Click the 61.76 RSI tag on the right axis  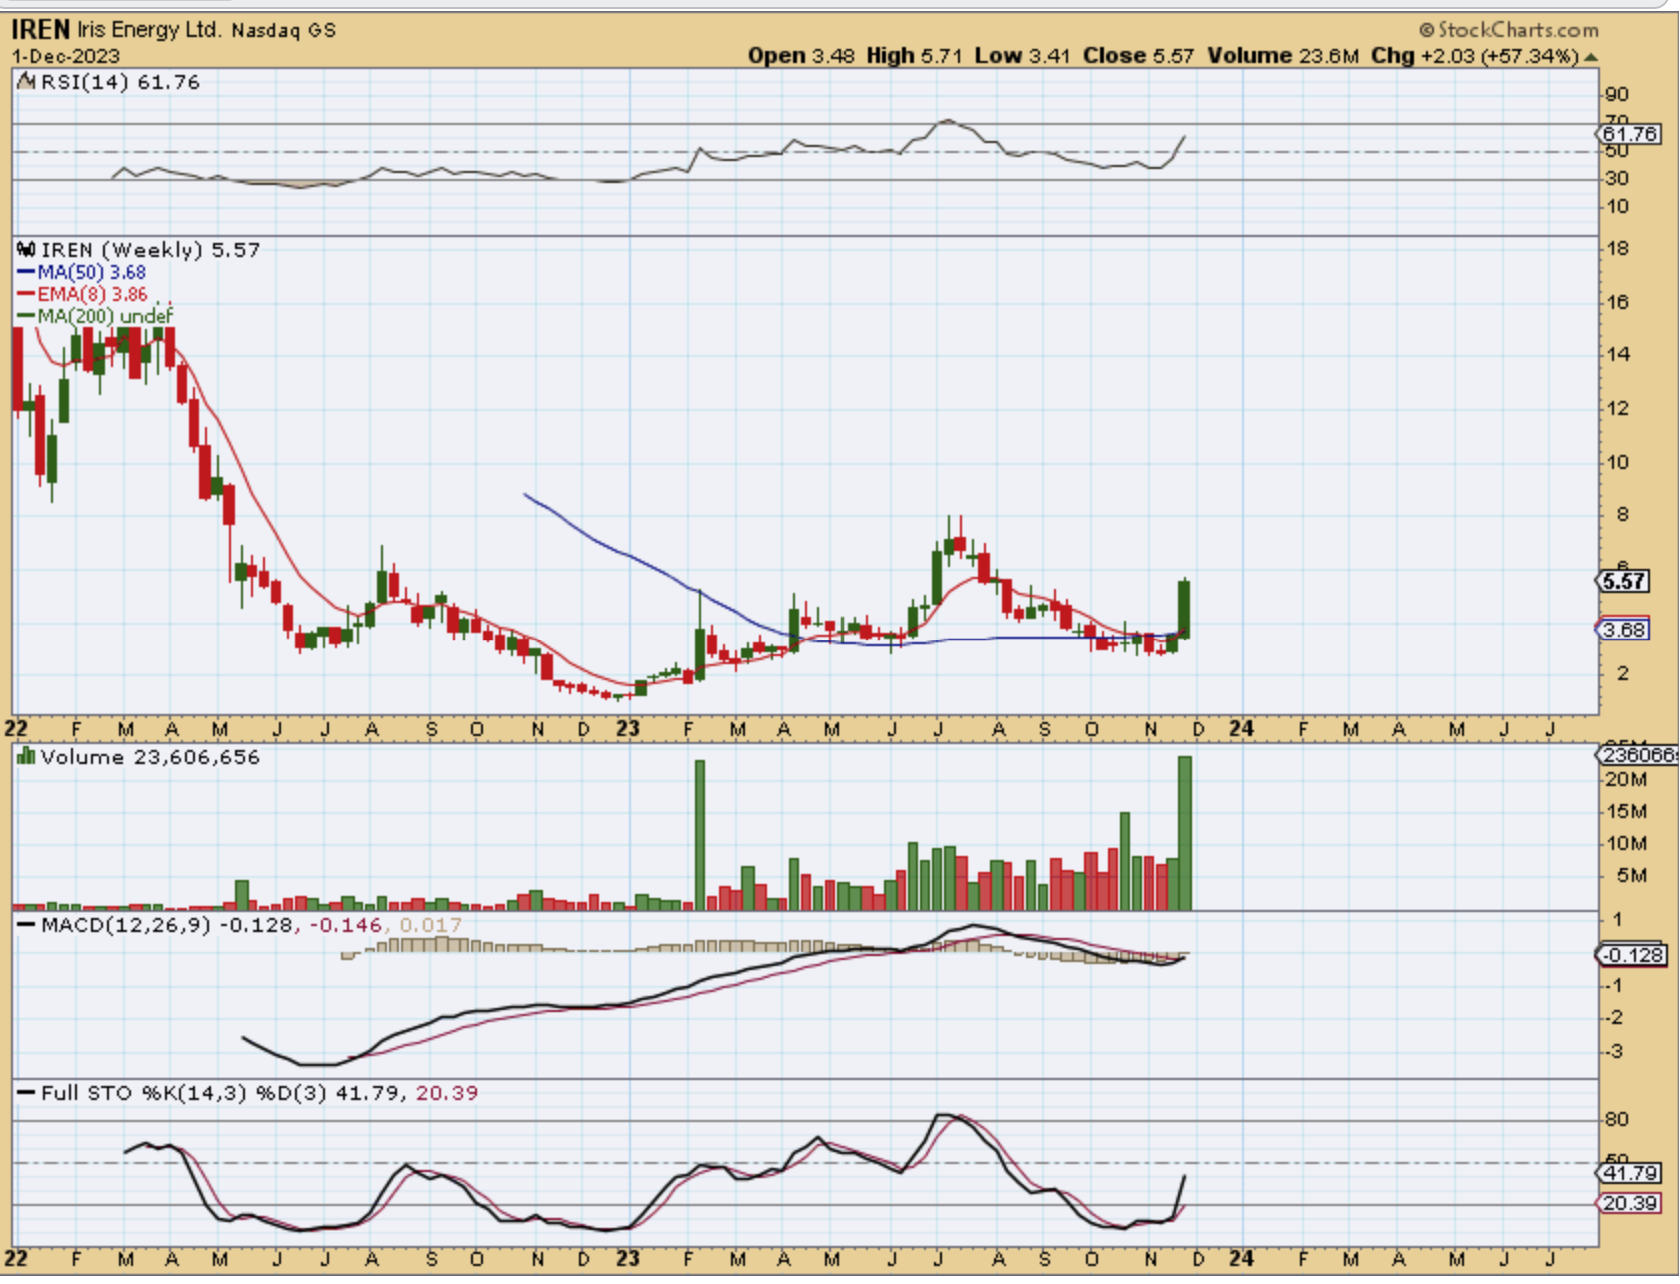click(x=1629, y=134)
